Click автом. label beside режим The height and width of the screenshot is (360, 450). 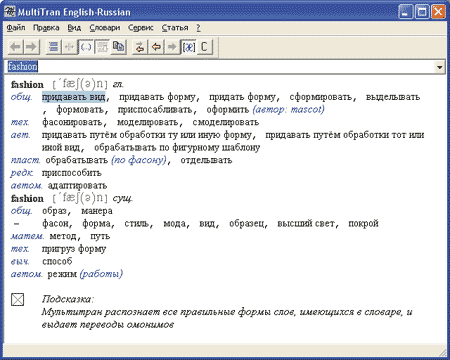tap(27, 274)
